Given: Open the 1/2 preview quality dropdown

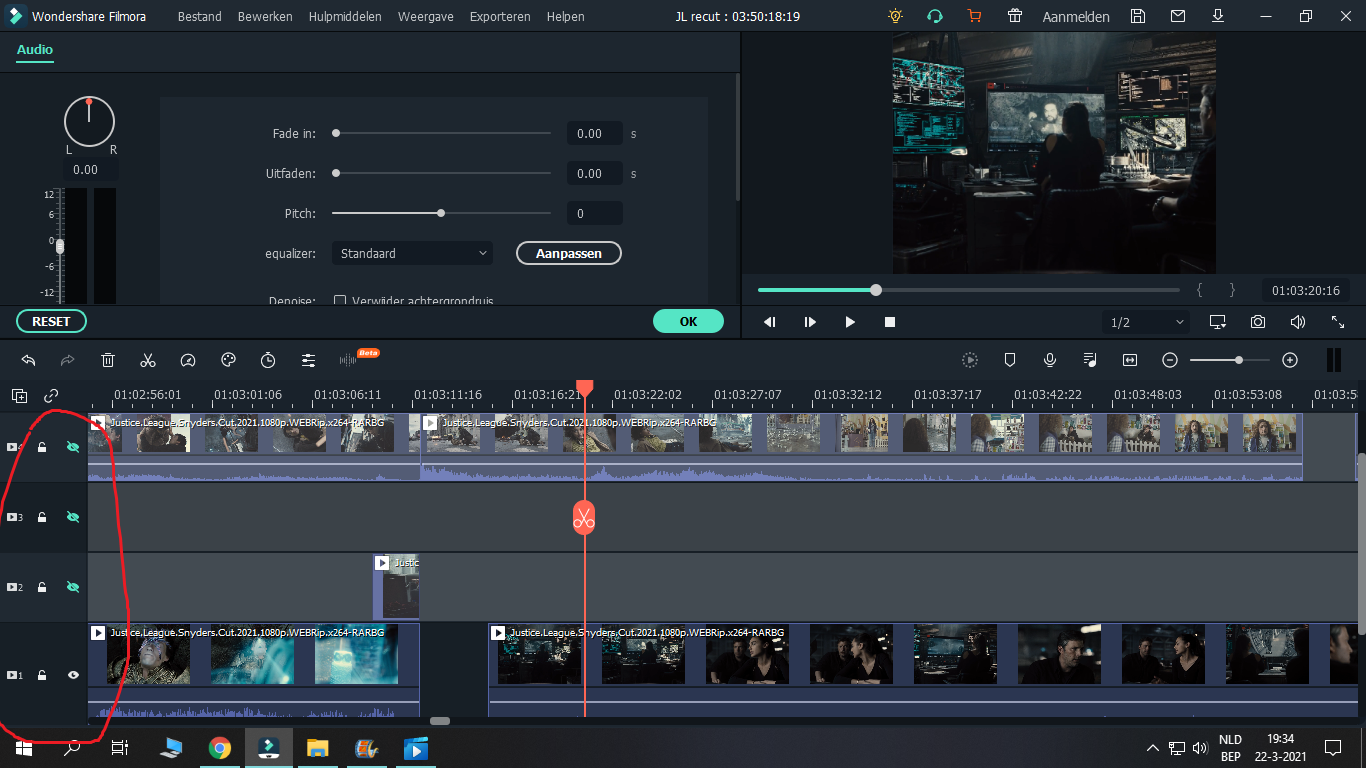Looking at the screenshot, I should (1147, 322).
